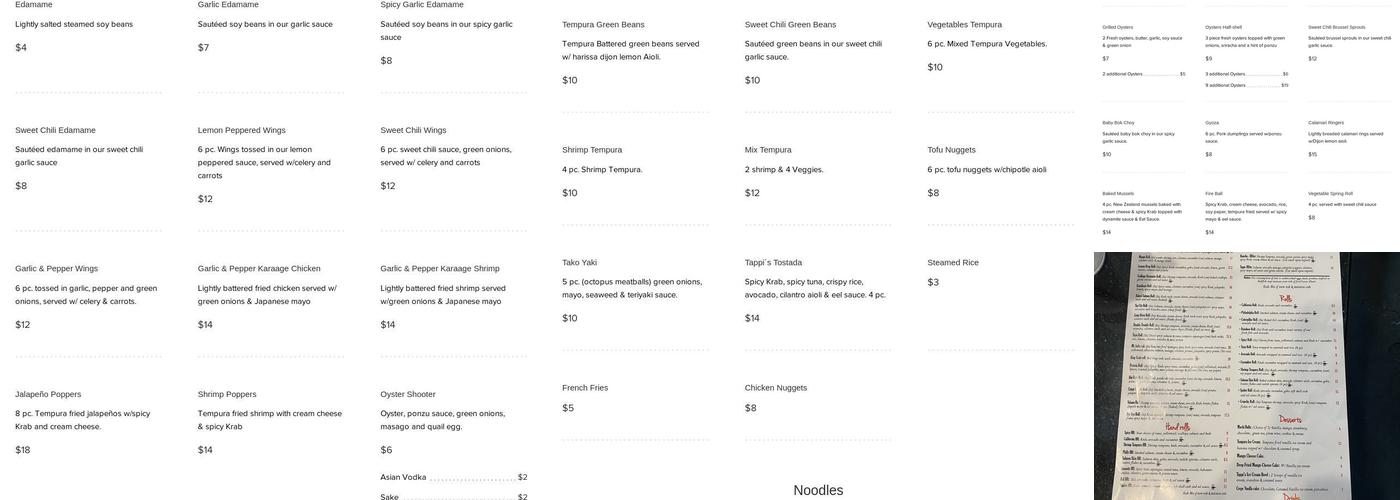The width and height of the screenshot is (1400, 500).
Task: Click the Tako Yaki item
Action: pos(579,262)
